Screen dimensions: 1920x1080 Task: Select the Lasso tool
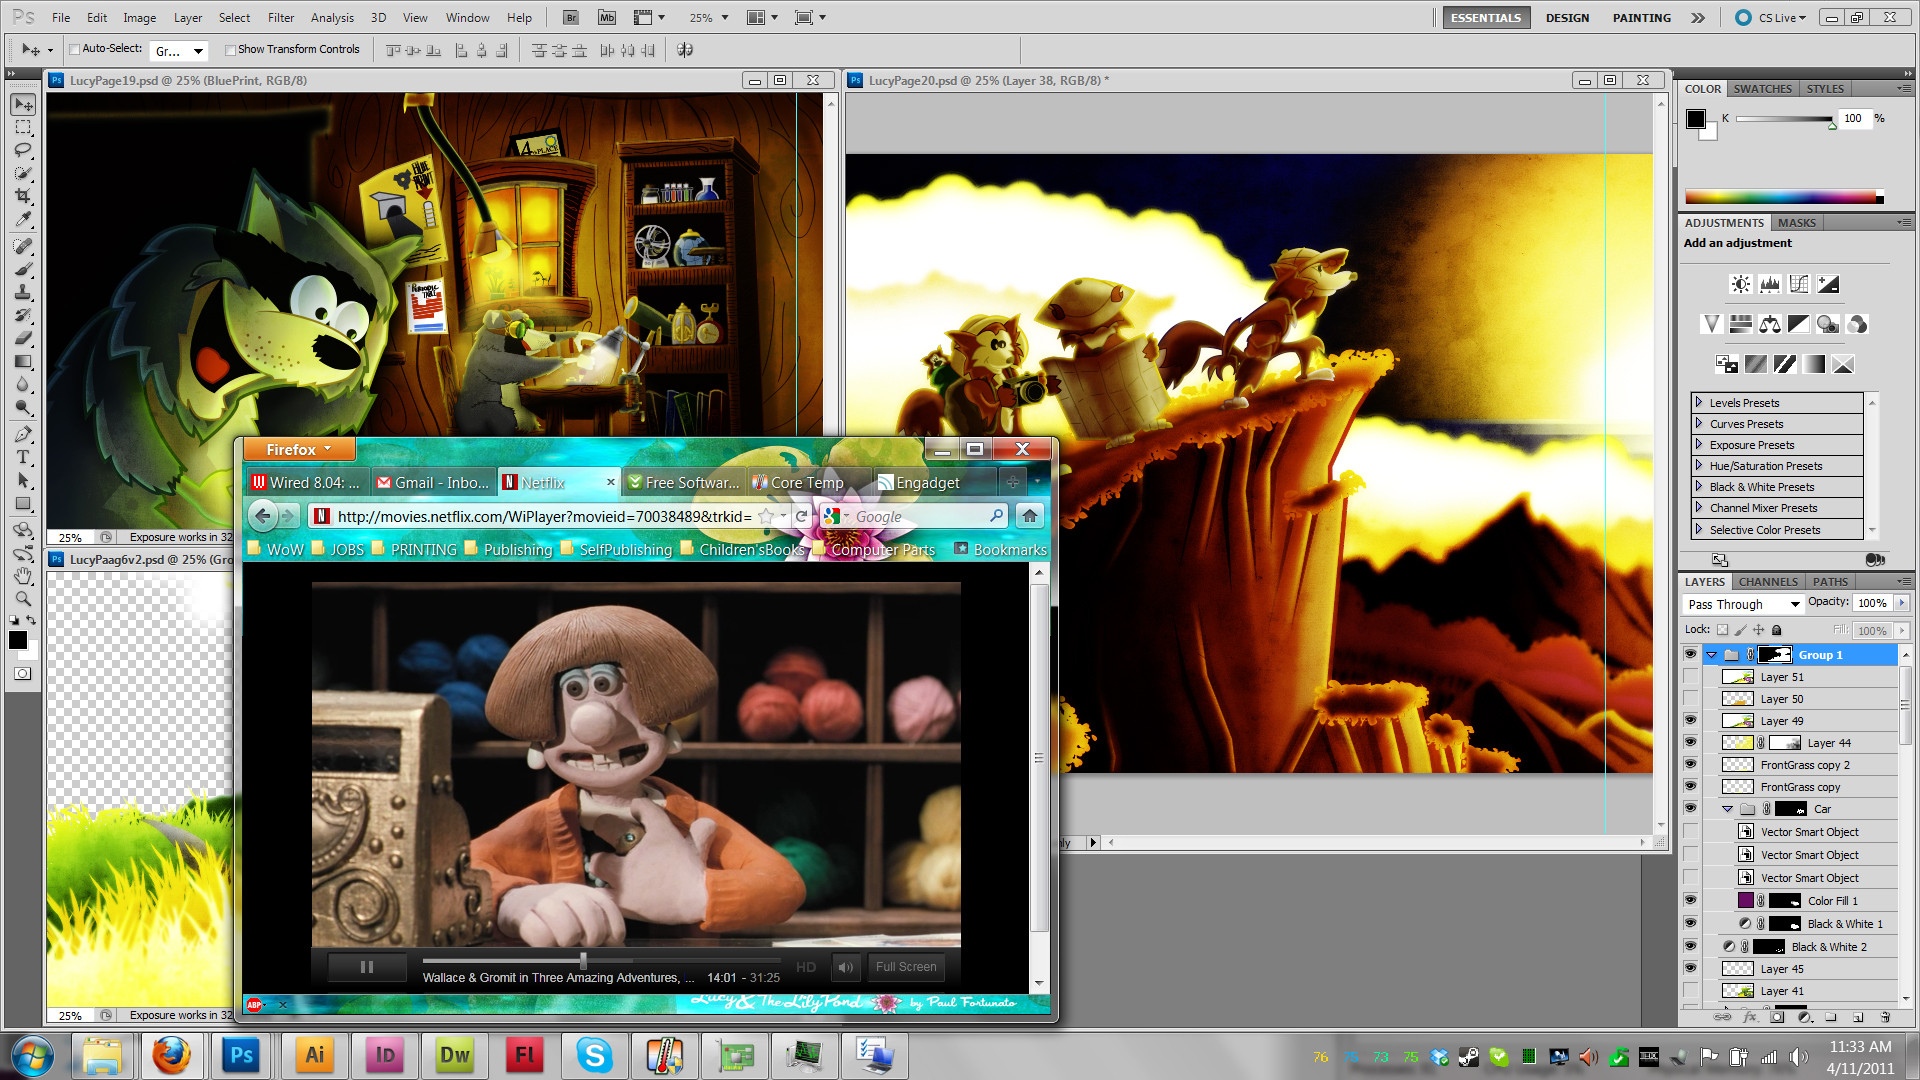[x=23, y=150]
